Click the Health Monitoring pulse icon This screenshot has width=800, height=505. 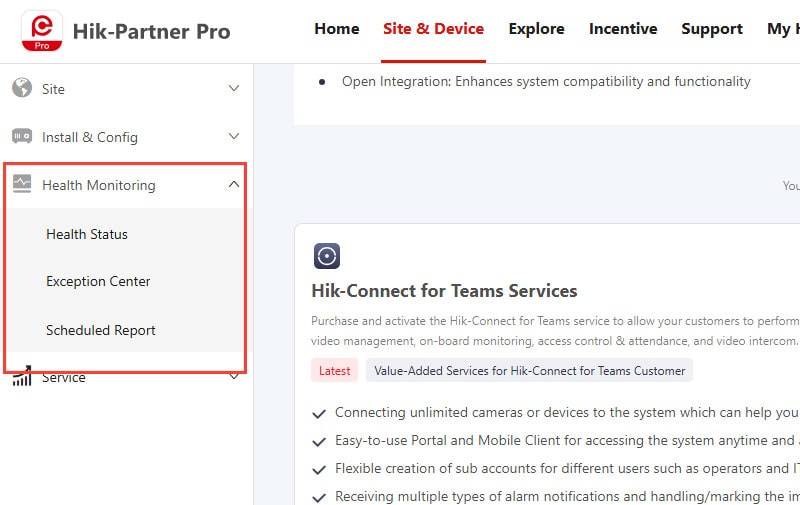(22, 184)
